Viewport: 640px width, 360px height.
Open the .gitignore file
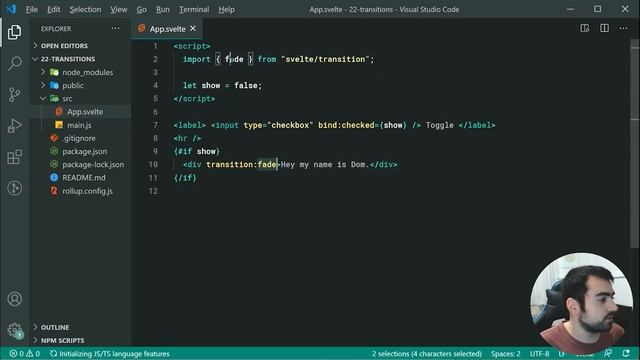(79, 138)
